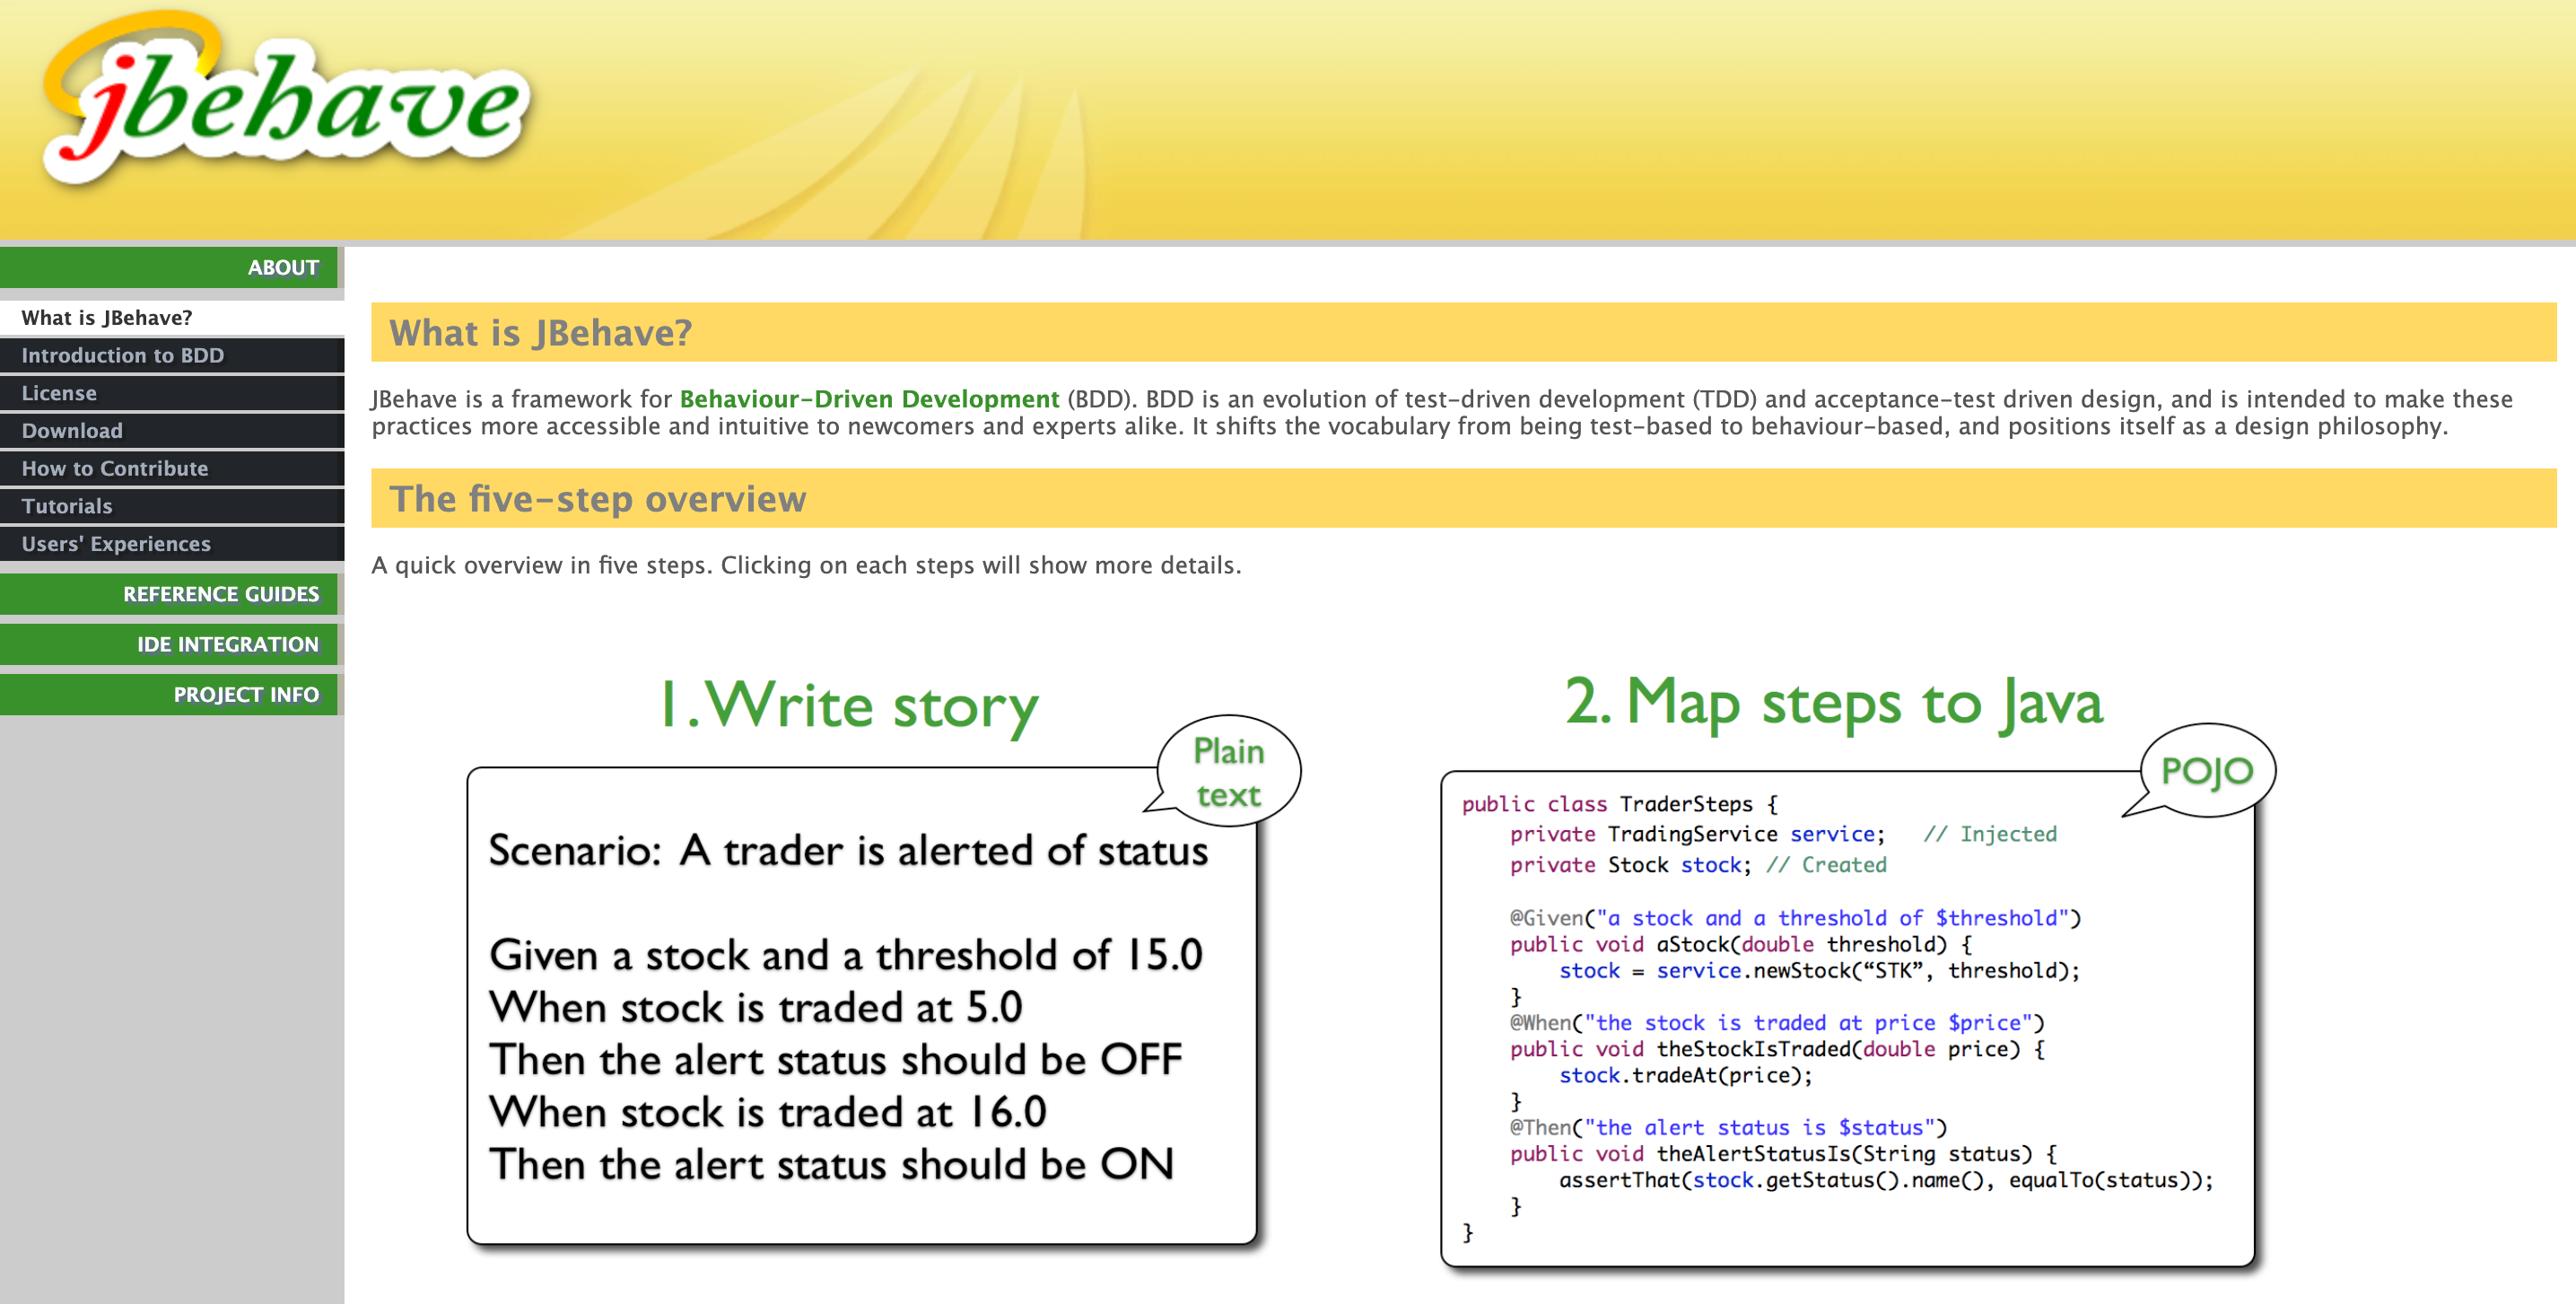2576x1304 pixels.
Task: Open the 'Introduction to BDD' page
Action: click(x=122, y=356)
